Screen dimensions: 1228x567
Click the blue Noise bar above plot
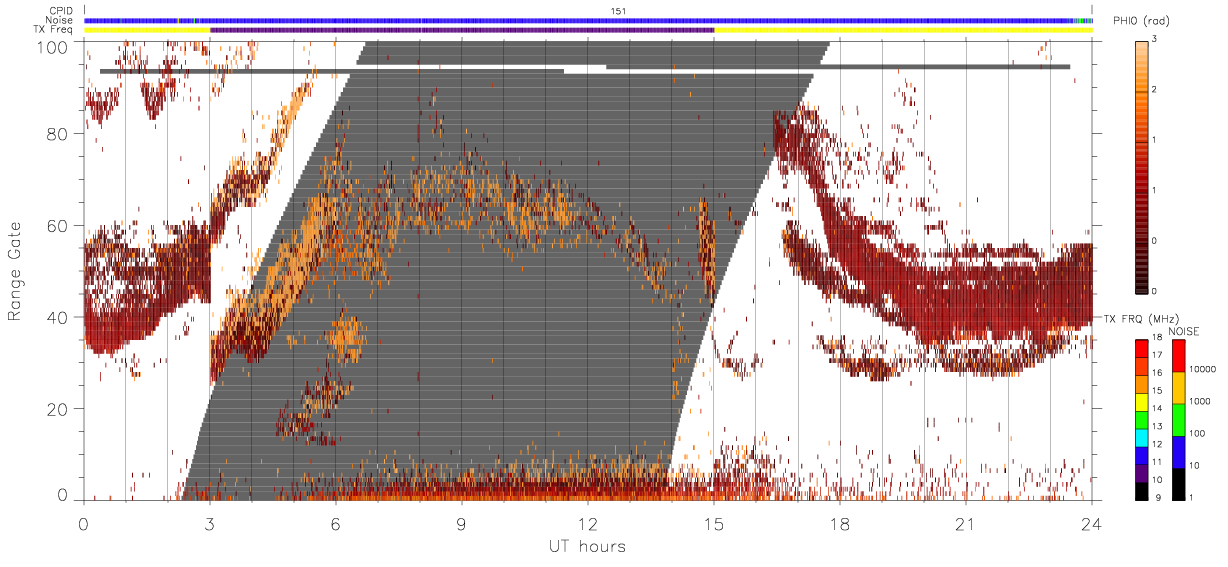click(588, 20)
